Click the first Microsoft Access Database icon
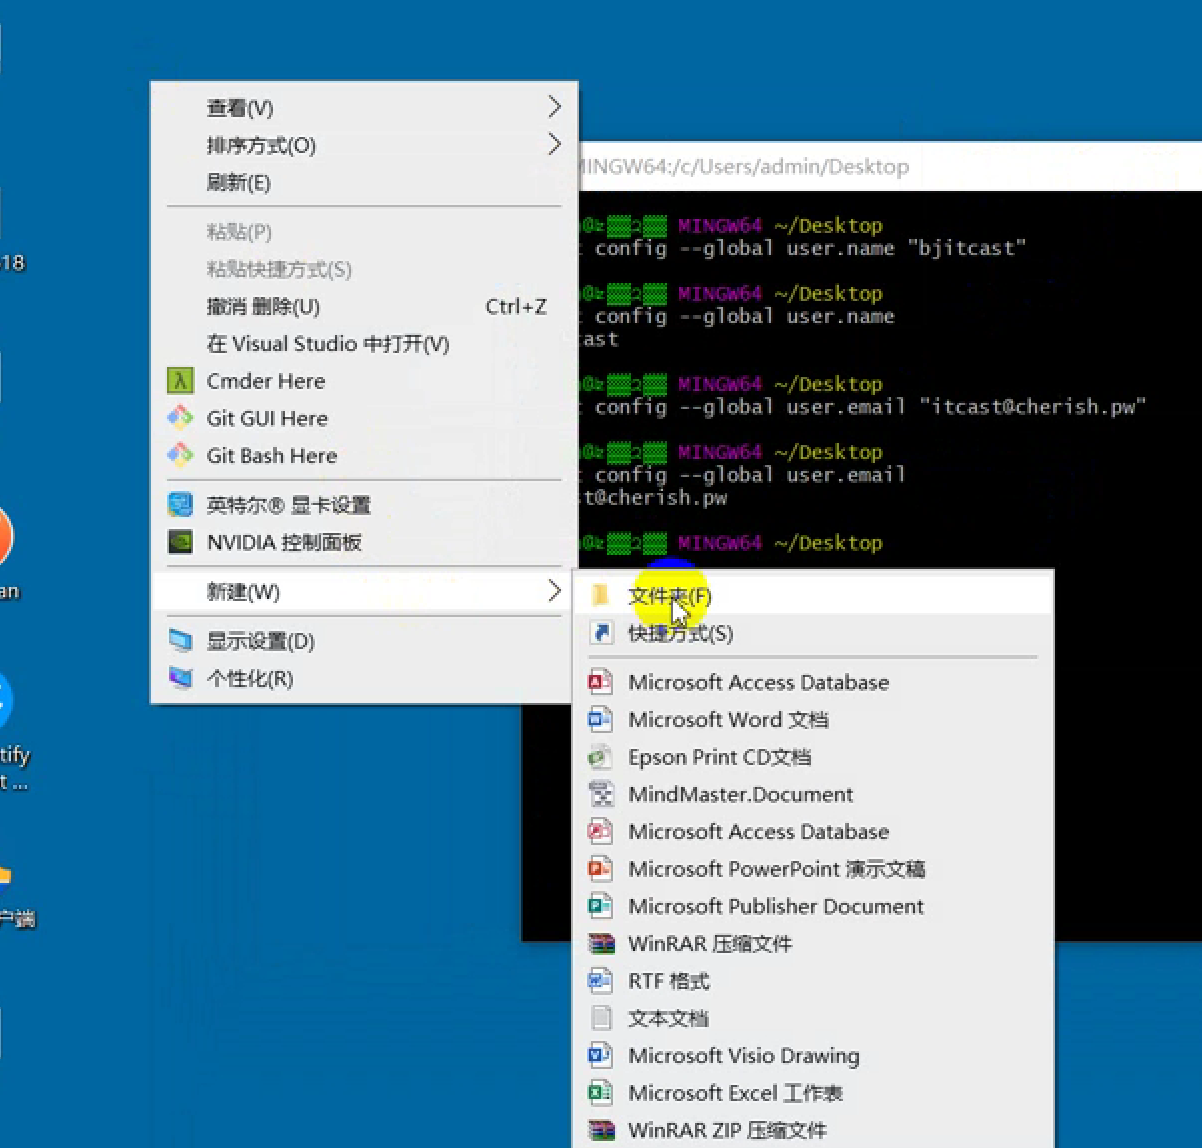 click(x=600, y=682)
